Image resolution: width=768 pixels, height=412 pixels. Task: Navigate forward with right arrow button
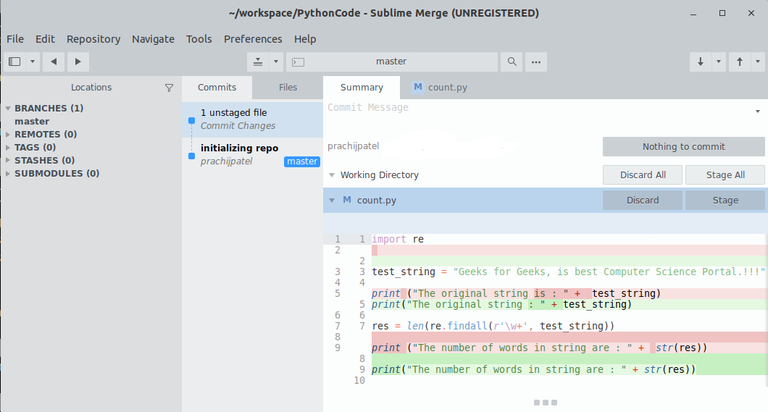[77, 62]
